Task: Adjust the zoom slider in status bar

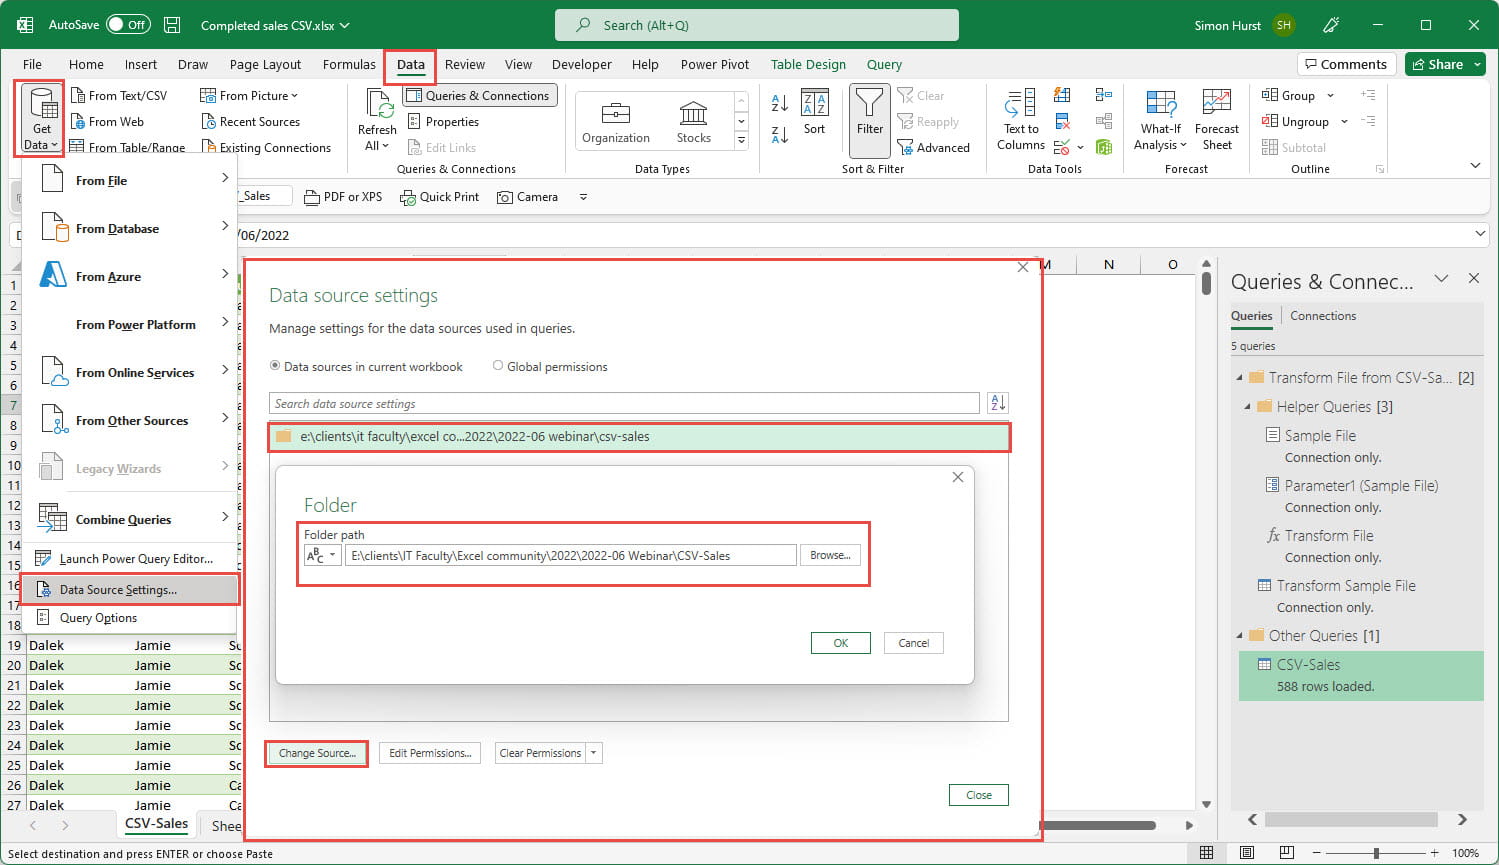Action: click(x=1377, y=853)
